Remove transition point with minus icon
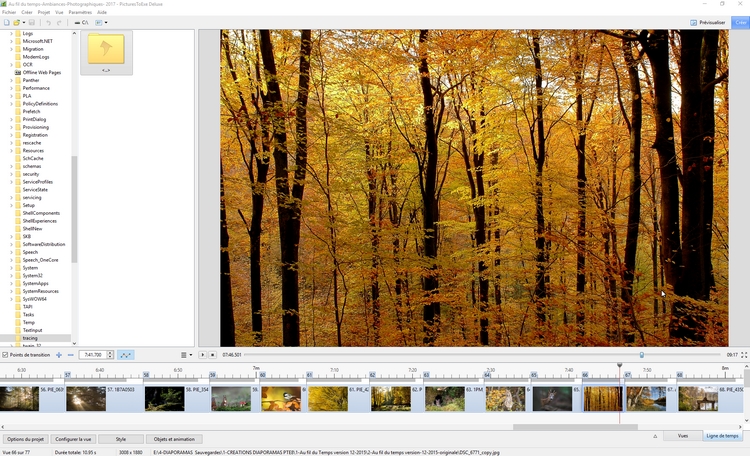This screenshot has height=456, width=750. (70, 355)
